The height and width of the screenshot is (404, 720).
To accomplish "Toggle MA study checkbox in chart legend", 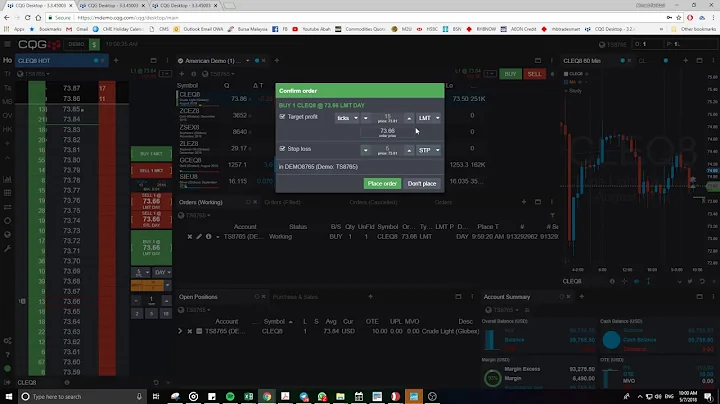I will click(x=566, y=82).
